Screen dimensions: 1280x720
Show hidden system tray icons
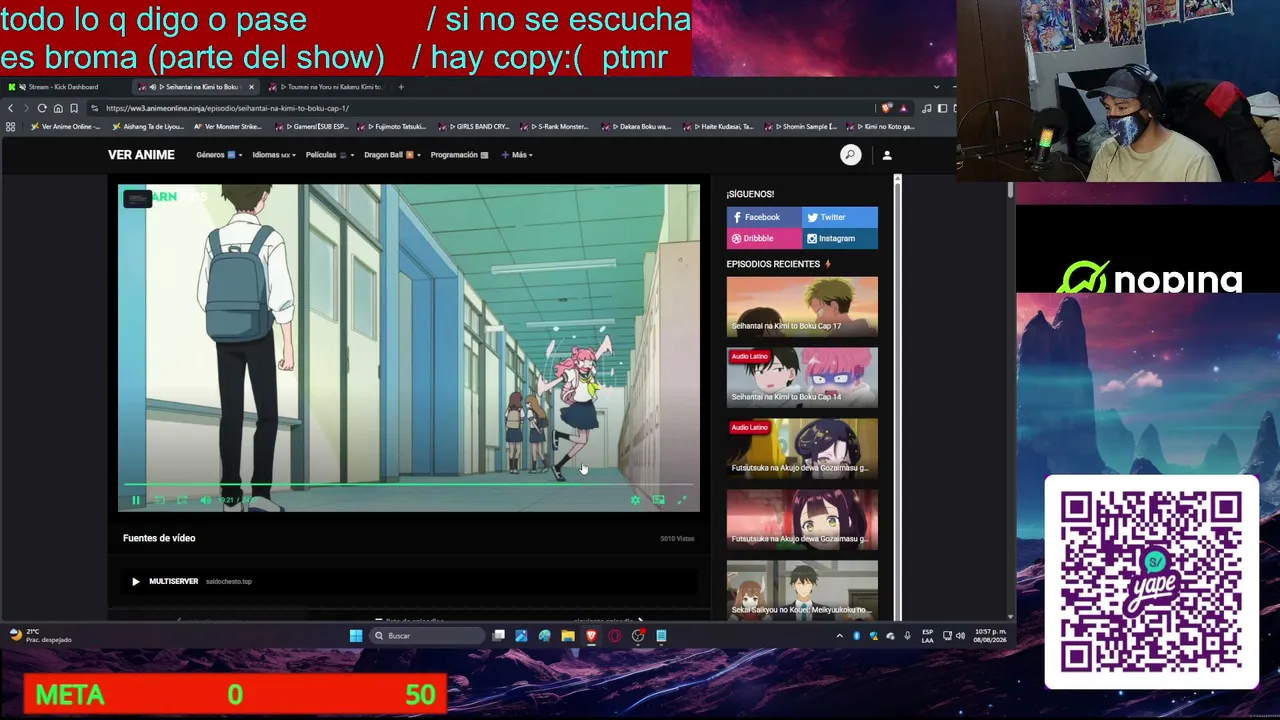point(839,636)
